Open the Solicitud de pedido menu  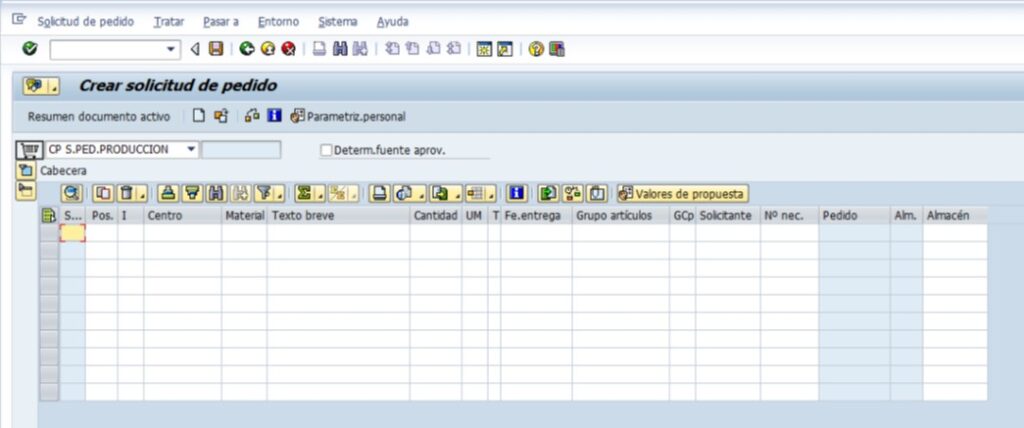pyautogui.click(x=86, y=22)
